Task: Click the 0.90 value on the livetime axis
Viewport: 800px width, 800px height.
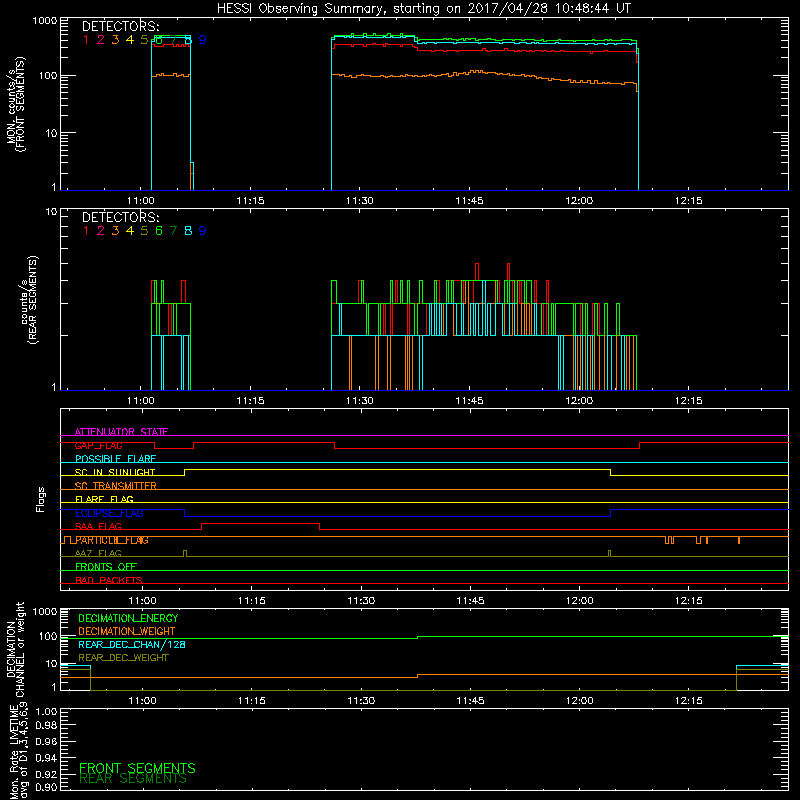Action: click(46, 787)
